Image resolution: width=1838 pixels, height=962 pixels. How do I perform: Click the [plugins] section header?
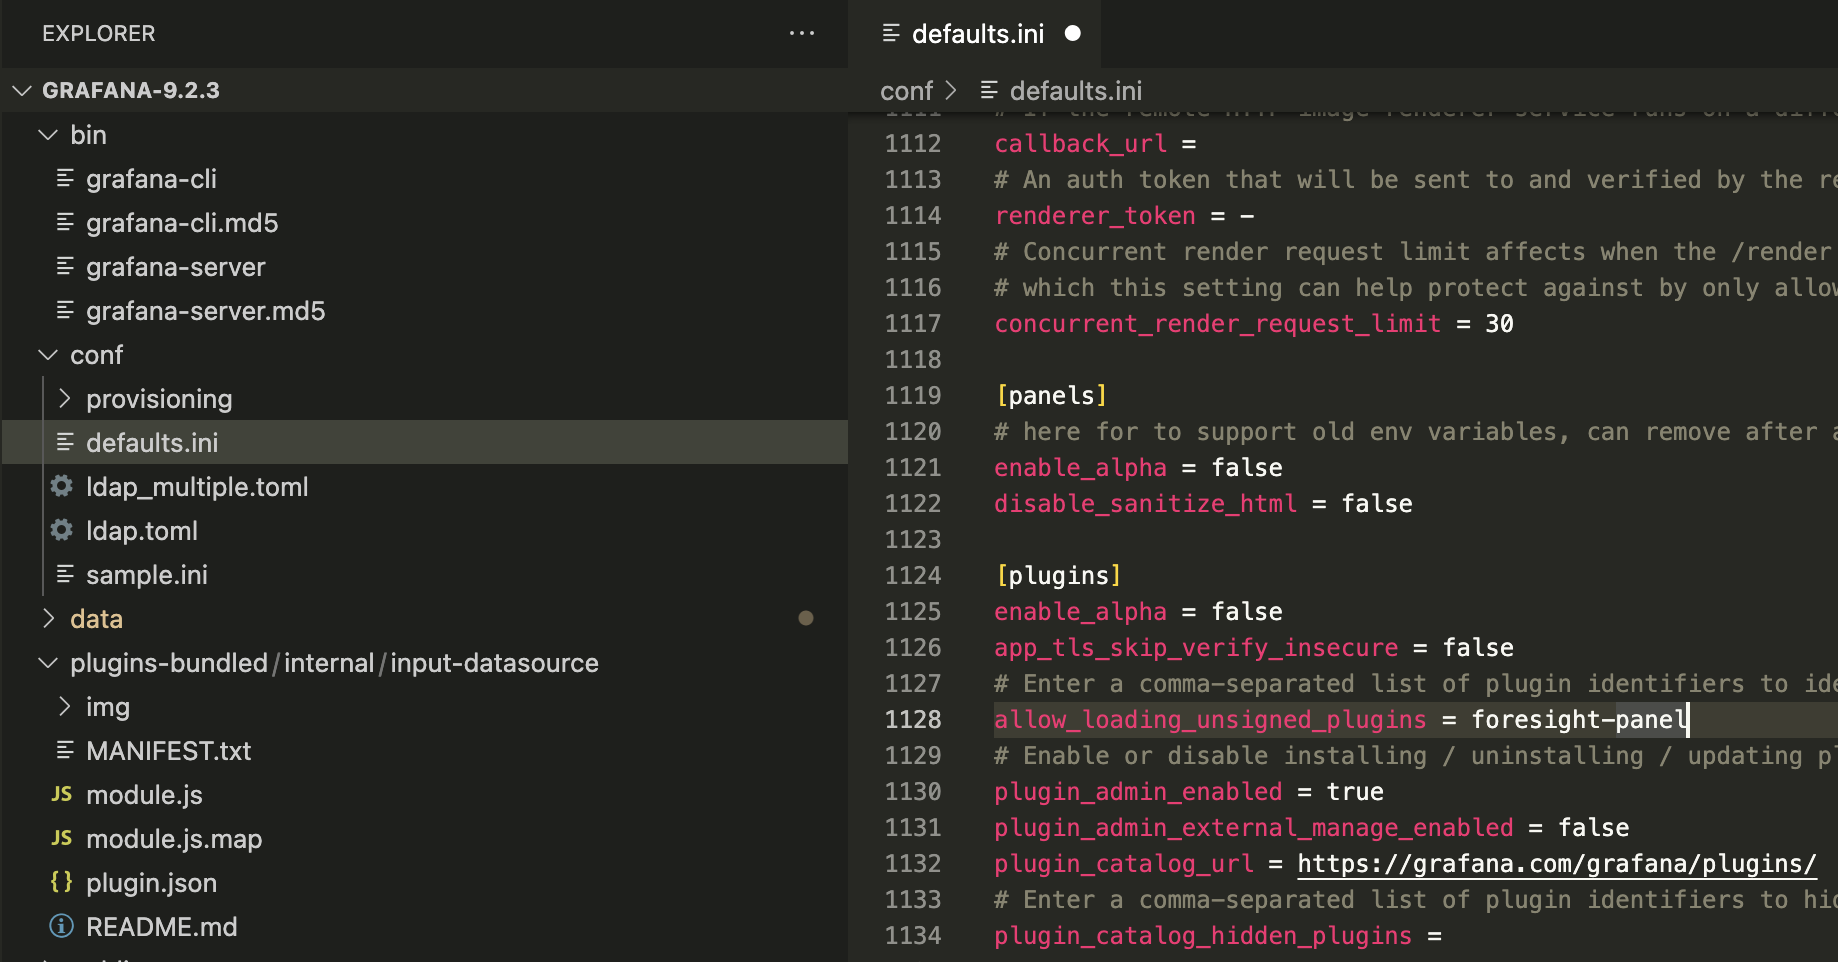tap(1058, 576)
